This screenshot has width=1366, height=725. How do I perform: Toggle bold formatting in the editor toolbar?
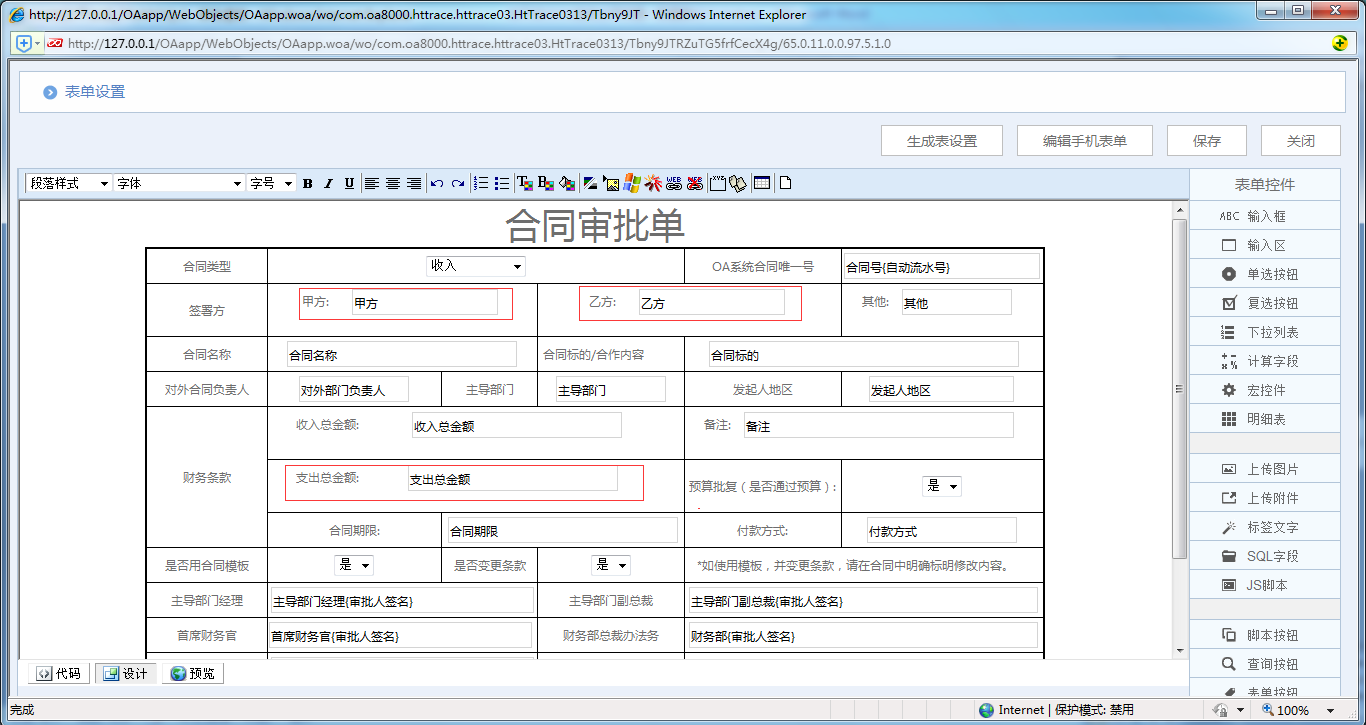[x=307, y=183]
